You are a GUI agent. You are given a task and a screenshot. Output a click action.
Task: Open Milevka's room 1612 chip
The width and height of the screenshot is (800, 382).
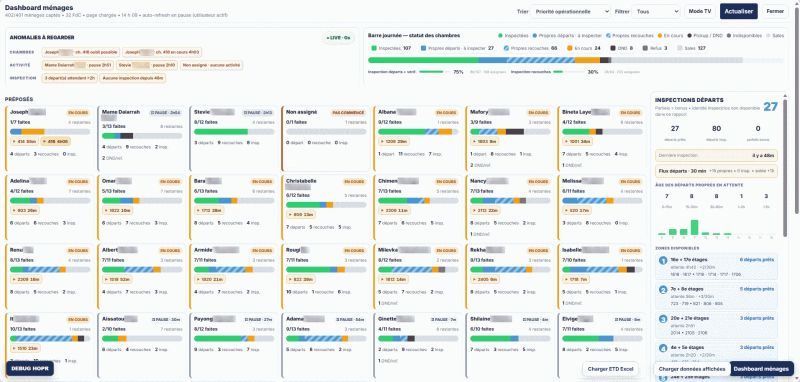(x=393, y=279)
